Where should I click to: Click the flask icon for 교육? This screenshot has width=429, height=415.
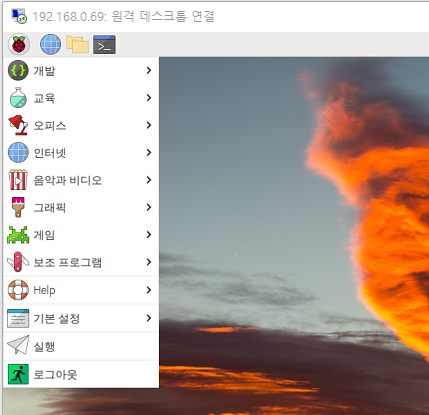coord(18,98)
